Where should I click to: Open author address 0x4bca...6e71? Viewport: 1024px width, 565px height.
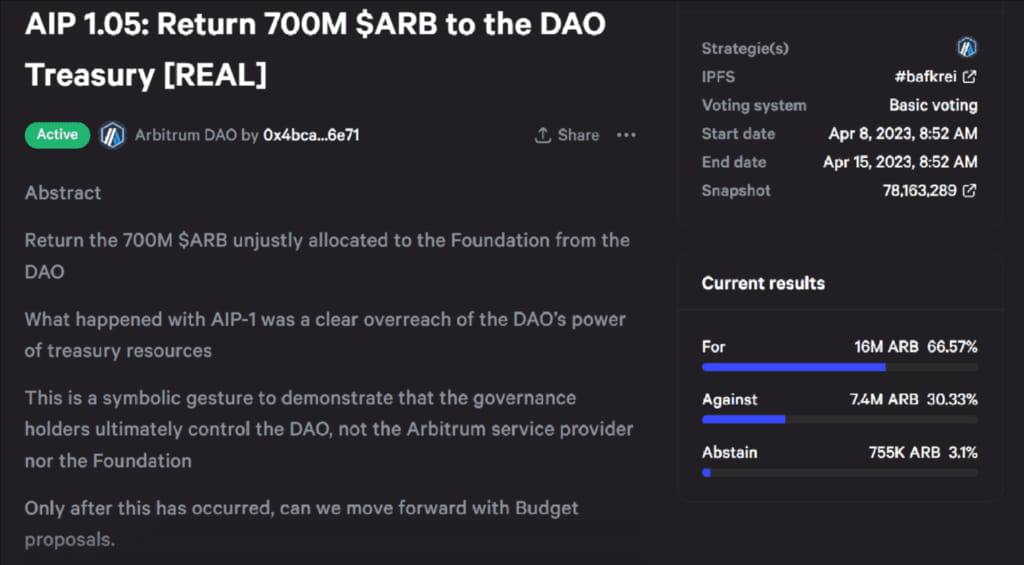(x=311, y=135)
